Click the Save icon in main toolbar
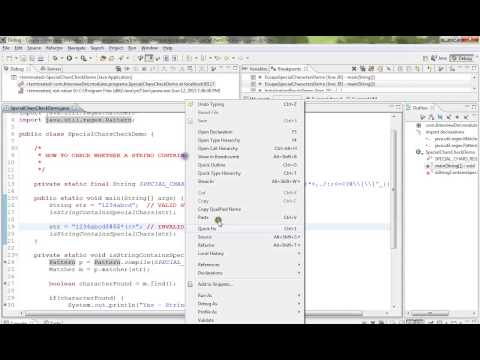Screen dimensions: 480x360 coord(23,58)
